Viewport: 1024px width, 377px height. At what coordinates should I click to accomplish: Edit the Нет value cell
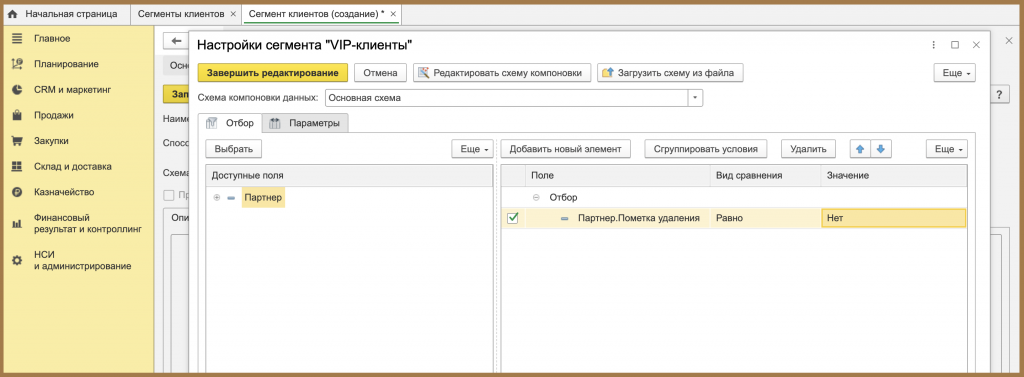(893, 218)
